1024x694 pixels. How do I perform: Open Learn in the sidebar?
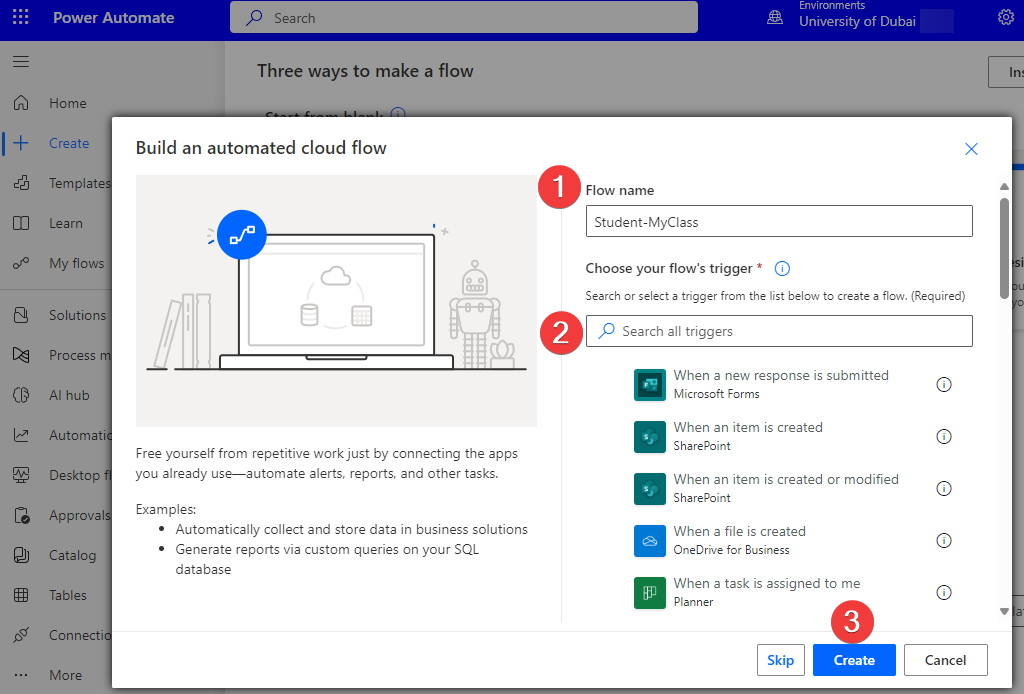coord(66,223)
